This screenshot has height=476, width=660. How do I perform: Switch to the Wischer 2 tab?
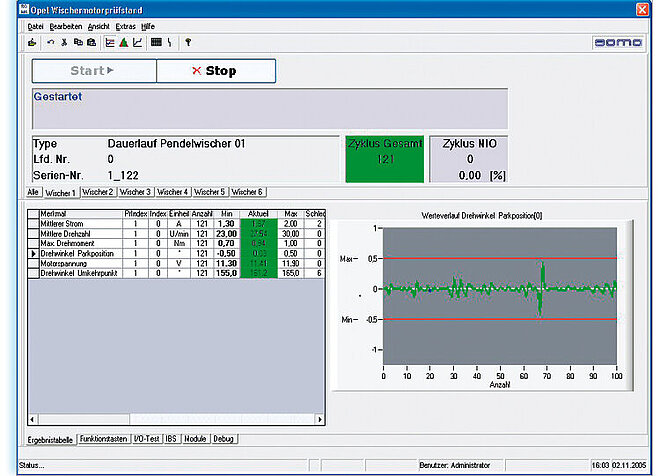98,192
